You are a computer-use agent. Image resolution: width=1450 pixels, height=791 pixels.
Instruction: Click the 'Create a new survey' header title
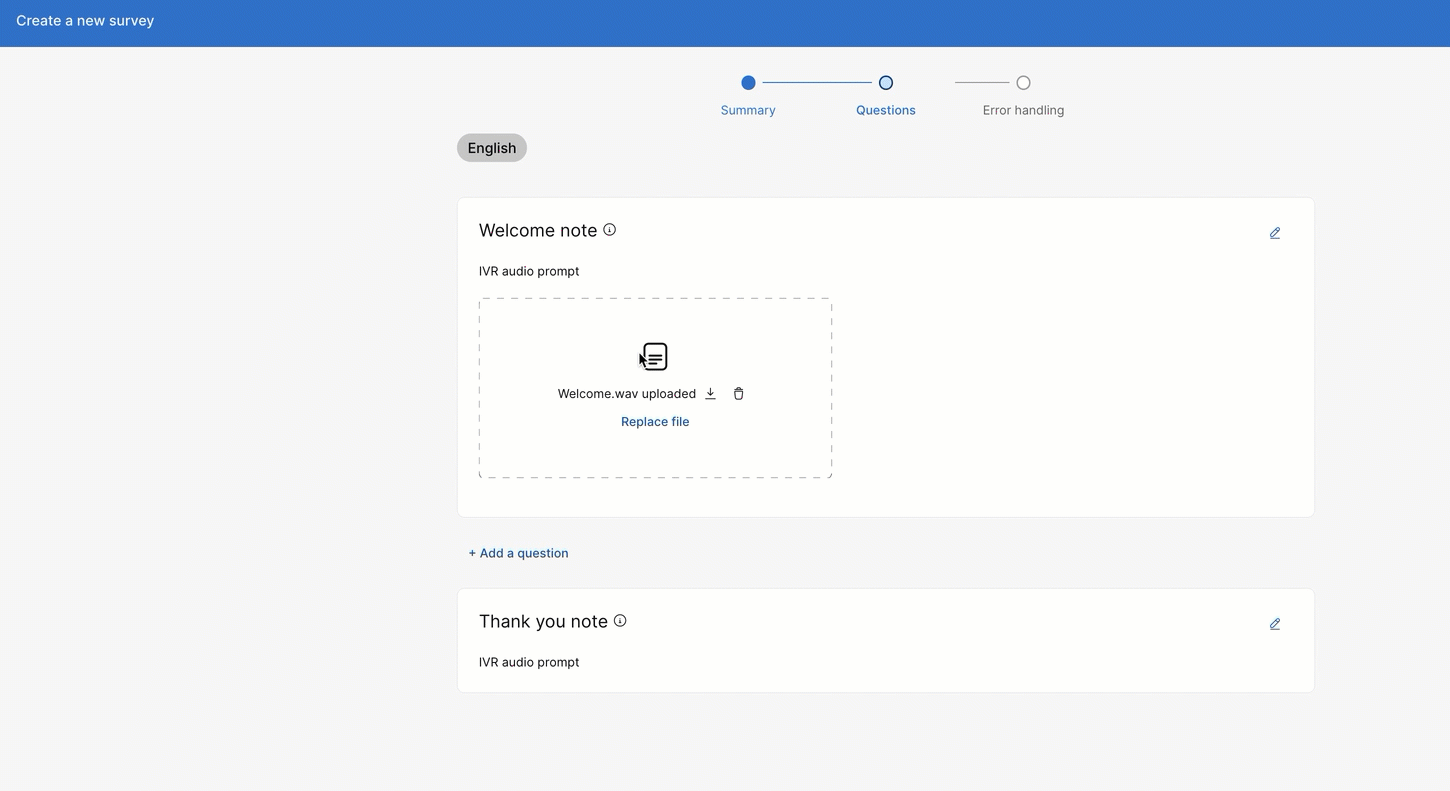point(85,21)
